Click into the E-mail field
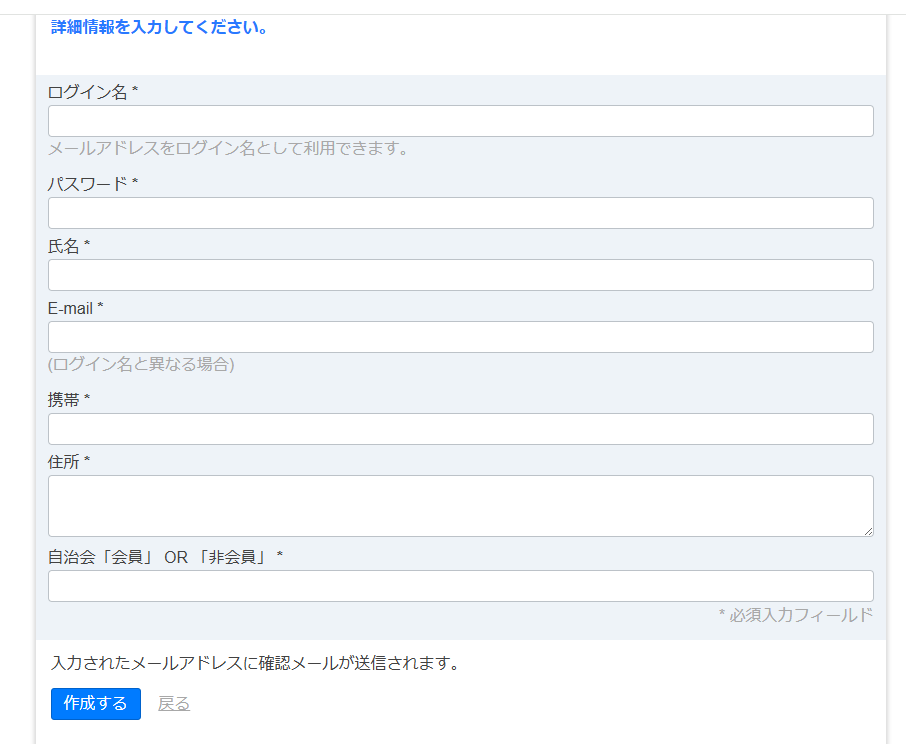 (x=460, y=337)
